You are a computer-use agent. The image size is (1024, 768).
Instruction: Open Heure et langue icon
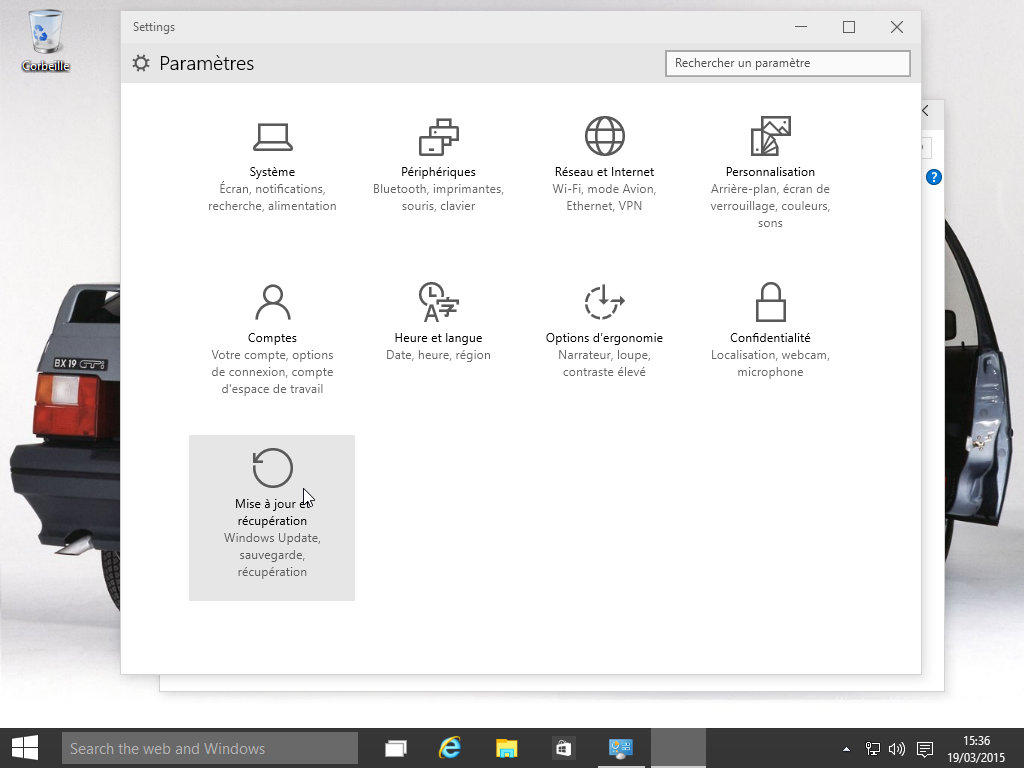(438, 302)
